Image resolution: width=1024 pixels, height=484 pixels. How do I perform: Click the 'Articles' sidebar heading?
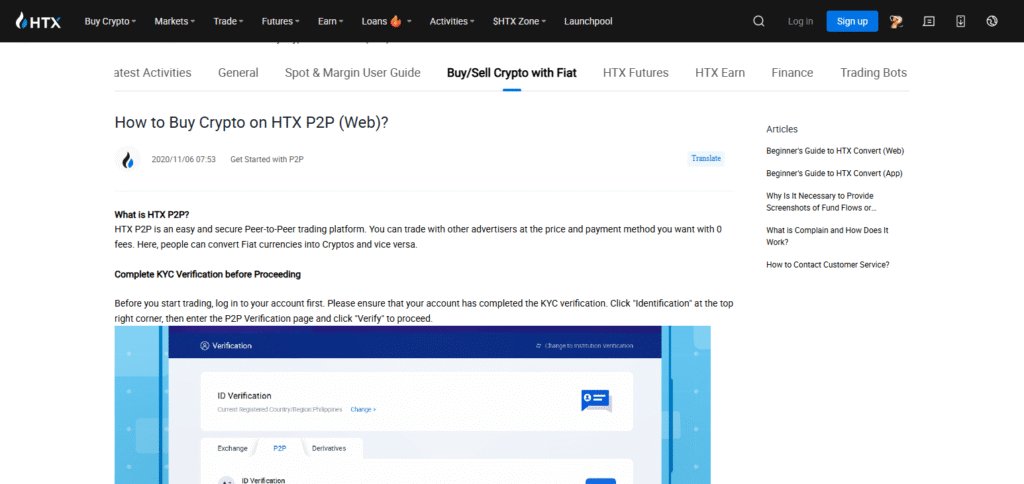point(782,129)
